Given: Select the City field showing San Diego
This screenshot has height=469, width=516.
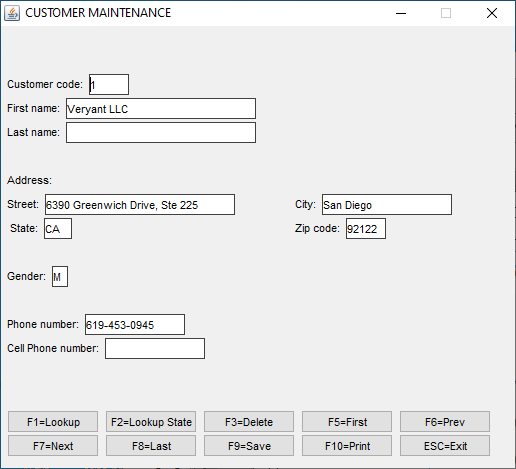Looking at the screenshot, I should tap(387, 205).
